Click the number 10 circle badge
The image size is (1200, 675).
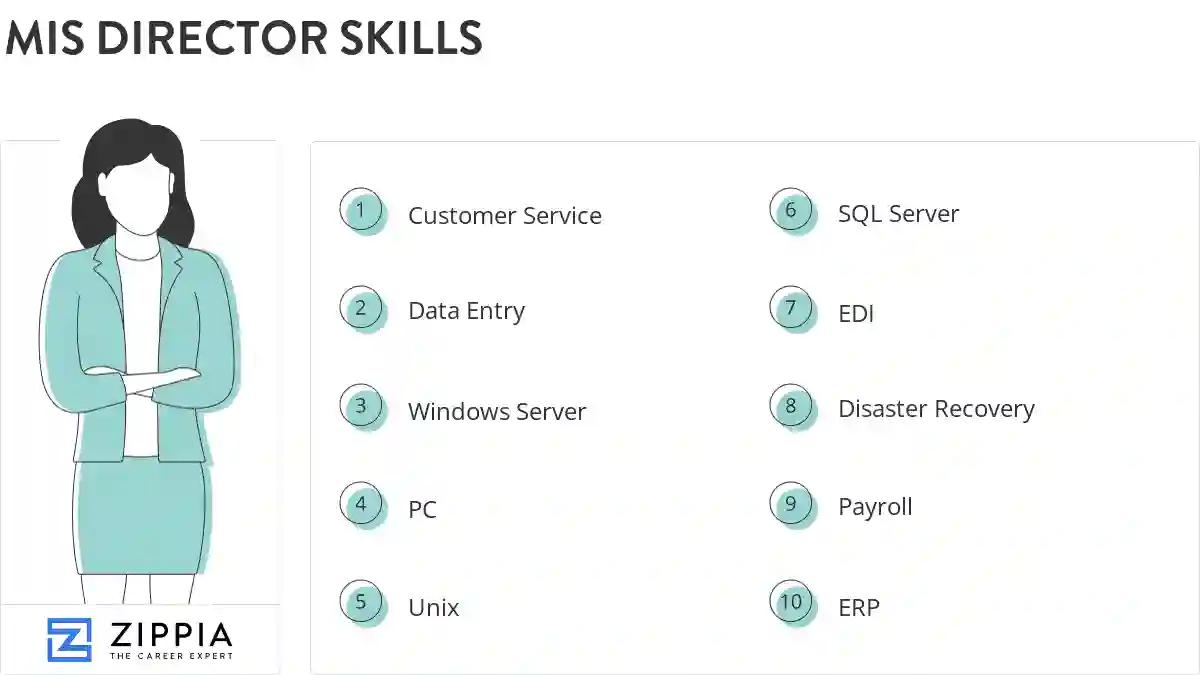pyautogui.click(x=792, y=603)
